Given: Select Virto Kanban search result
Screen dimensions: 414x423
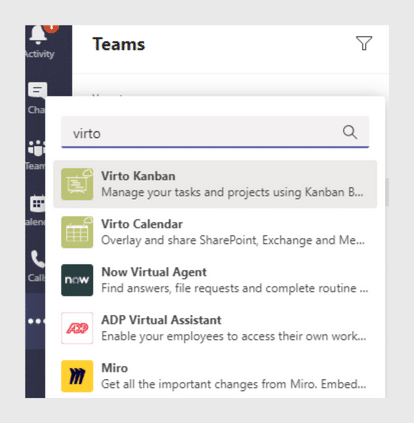Looking at the screenshot, I should [x=215, y=184].
